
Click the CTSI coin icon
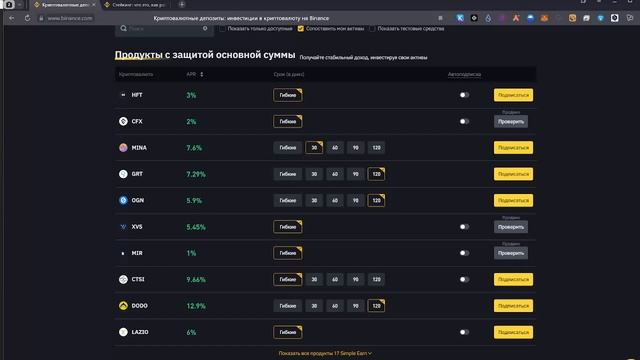tap(123, 280)
